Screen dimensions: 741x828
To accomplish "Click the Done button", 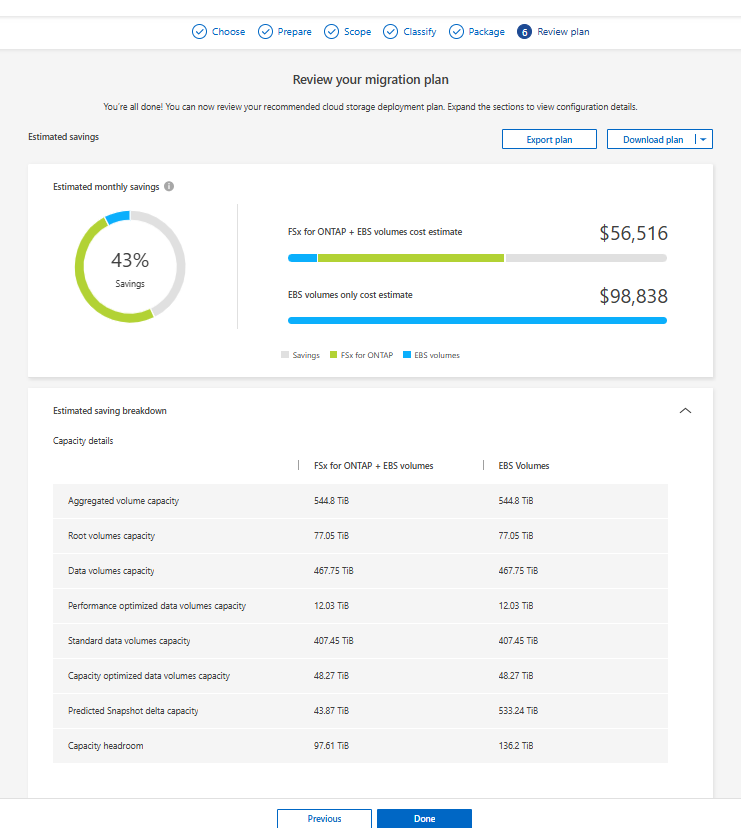I will [x=424, y=818].
